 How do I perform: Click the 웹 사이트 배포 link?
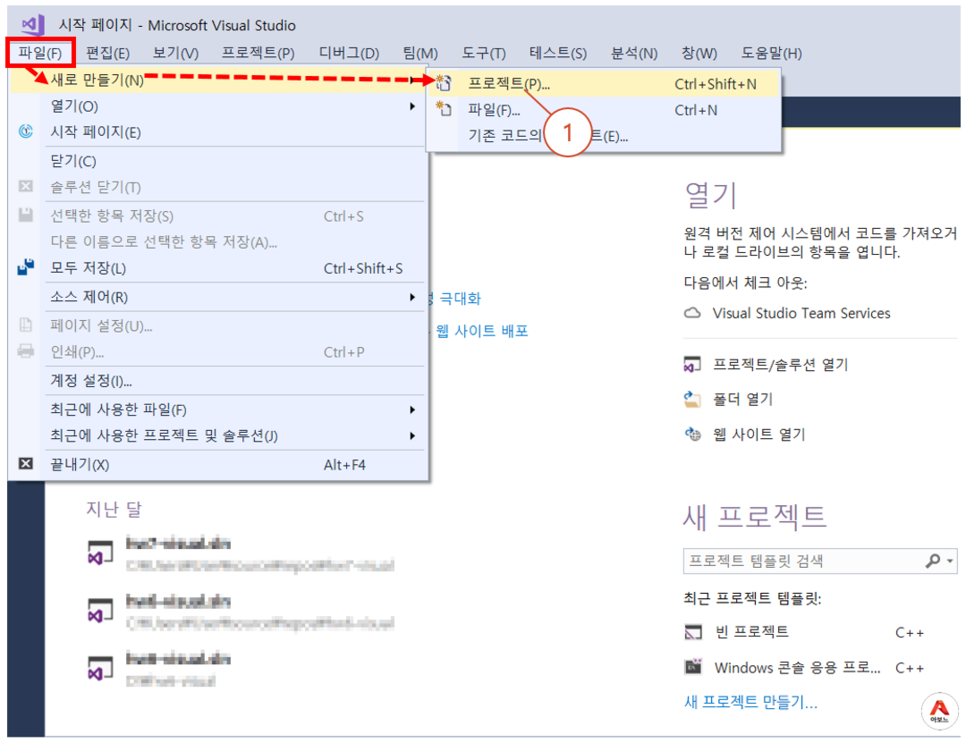482,331
